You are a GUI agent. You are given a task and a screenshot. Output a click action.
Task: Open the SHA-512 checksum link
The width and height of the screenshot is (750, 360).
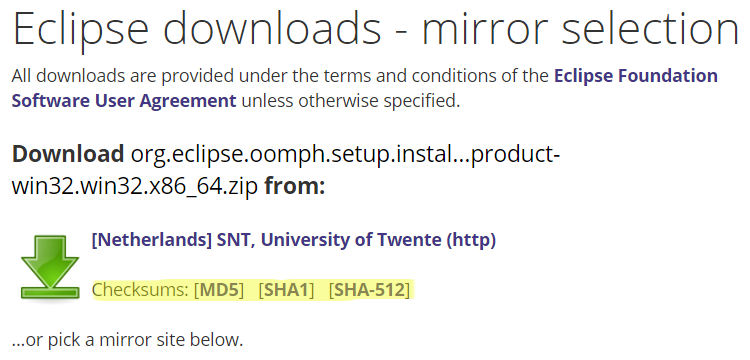point(369,290)
